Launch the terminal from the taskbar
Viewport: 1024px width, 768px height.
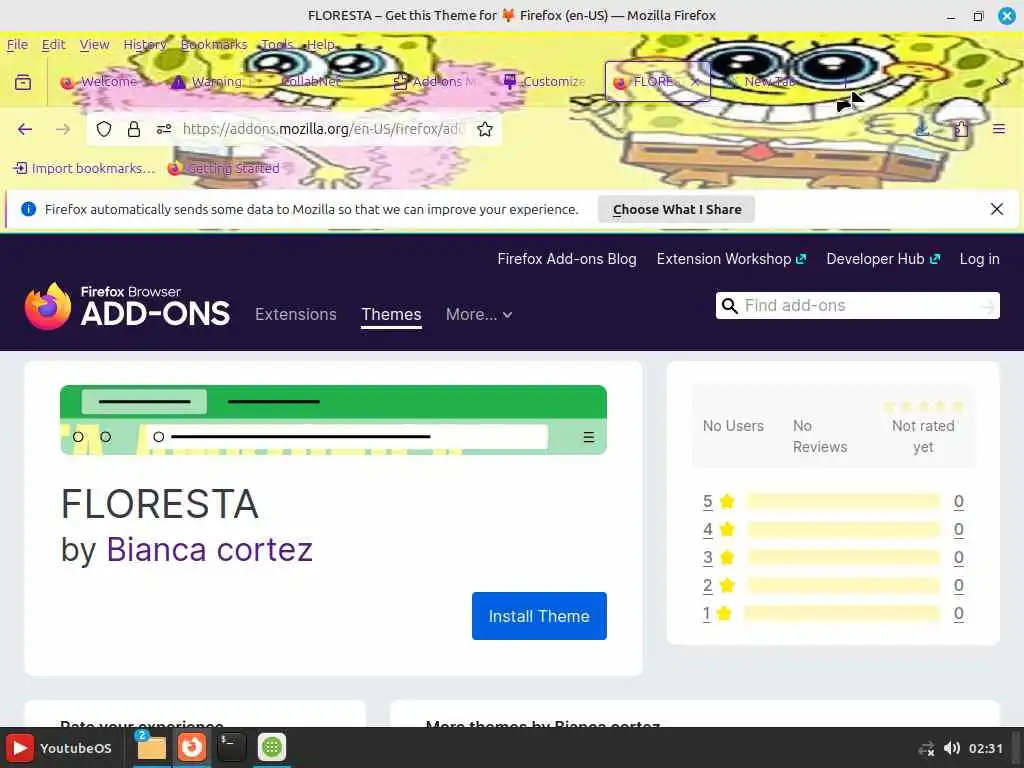pyautogui.click(x=231, y=748)
